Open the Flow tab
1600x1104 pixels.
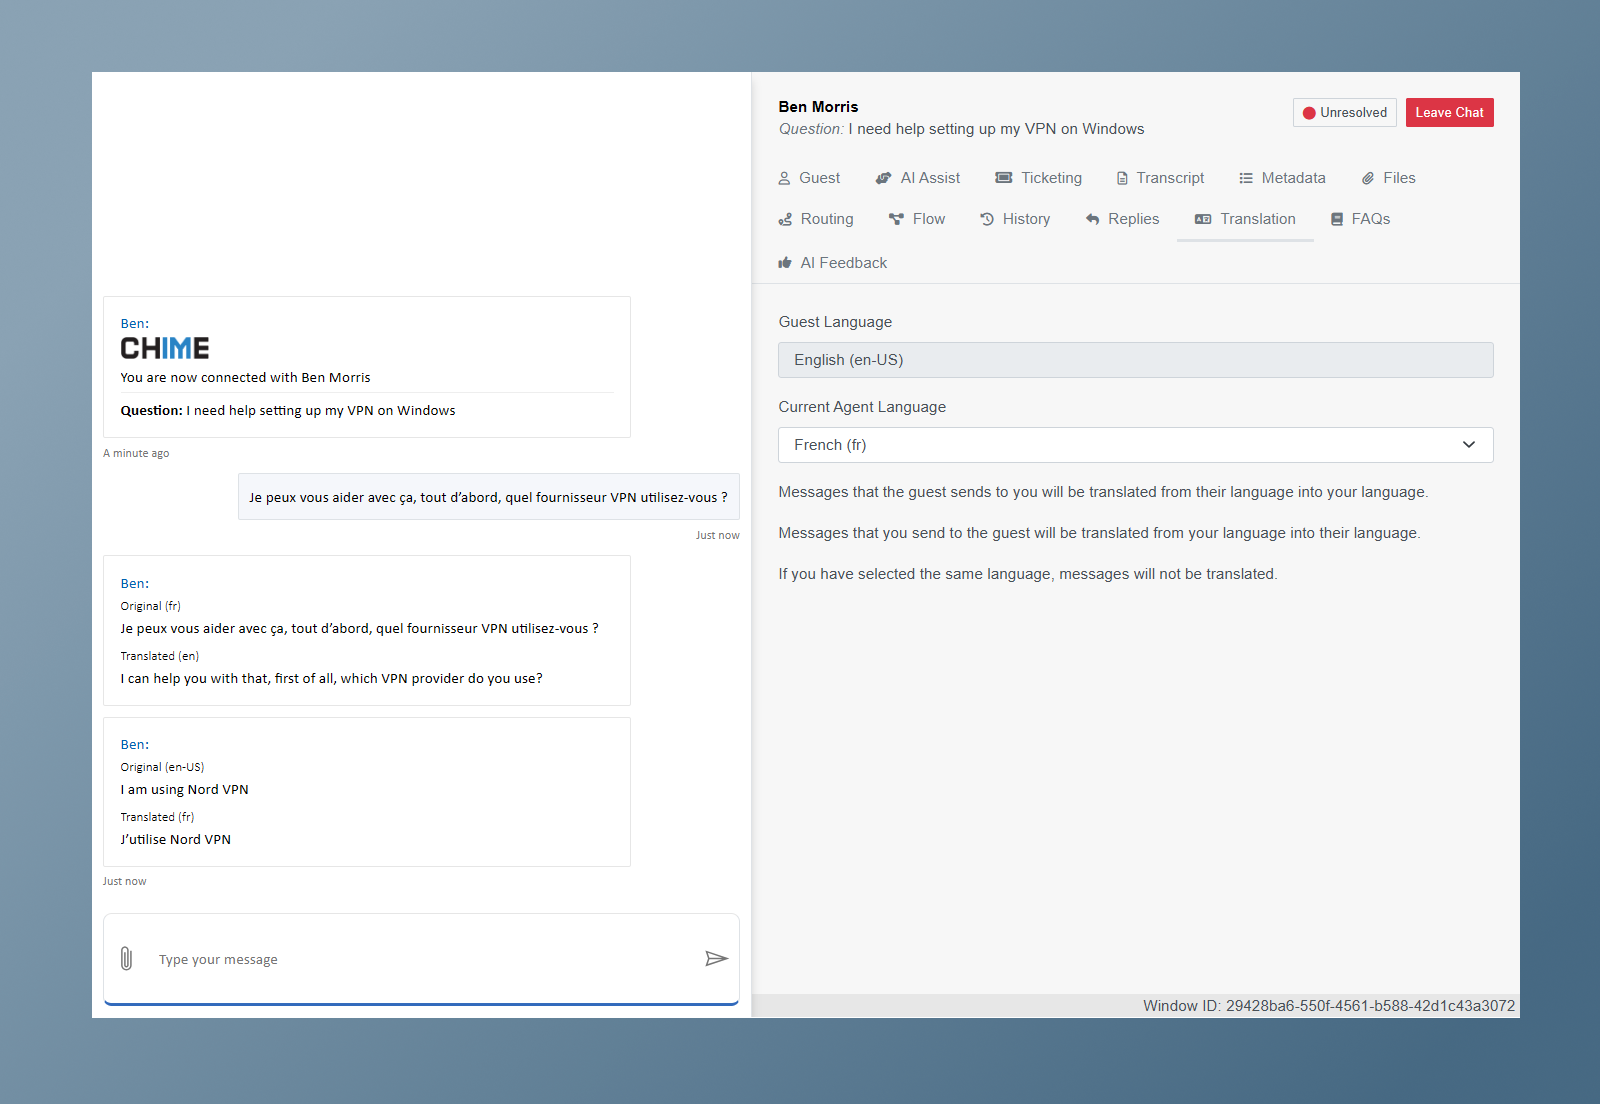(917, 219)
